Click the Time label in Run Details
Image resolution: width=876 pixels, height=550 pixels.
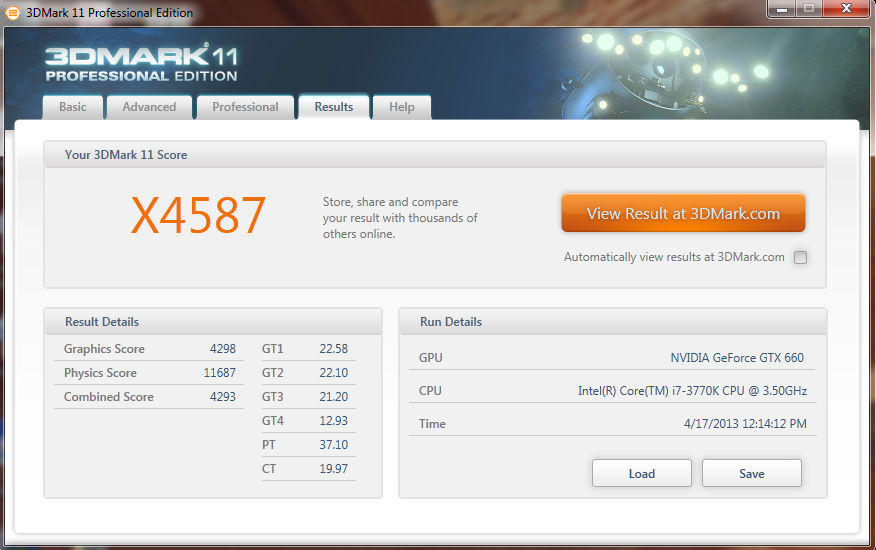pyautogui.click(x=432, y=424)
